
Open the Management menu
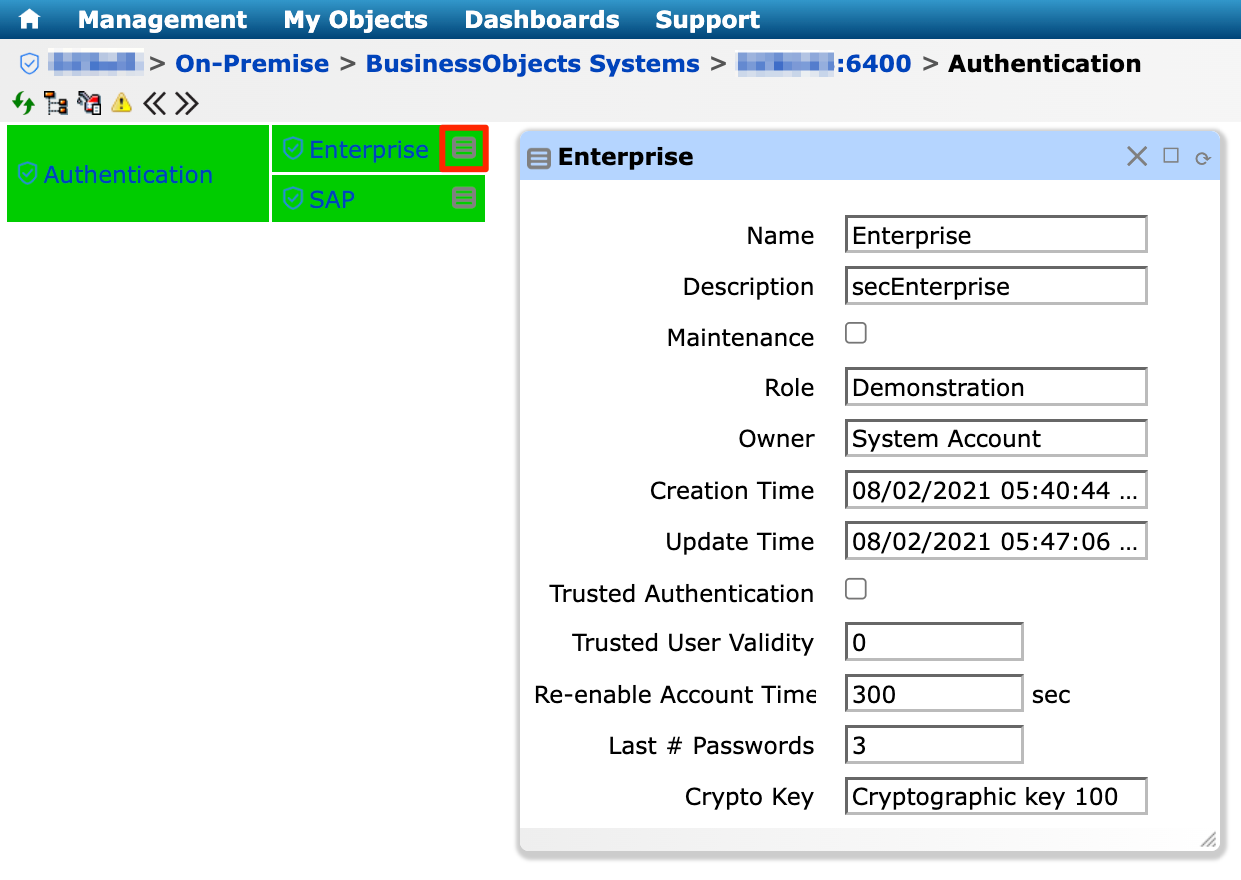[x=162, y=20]
